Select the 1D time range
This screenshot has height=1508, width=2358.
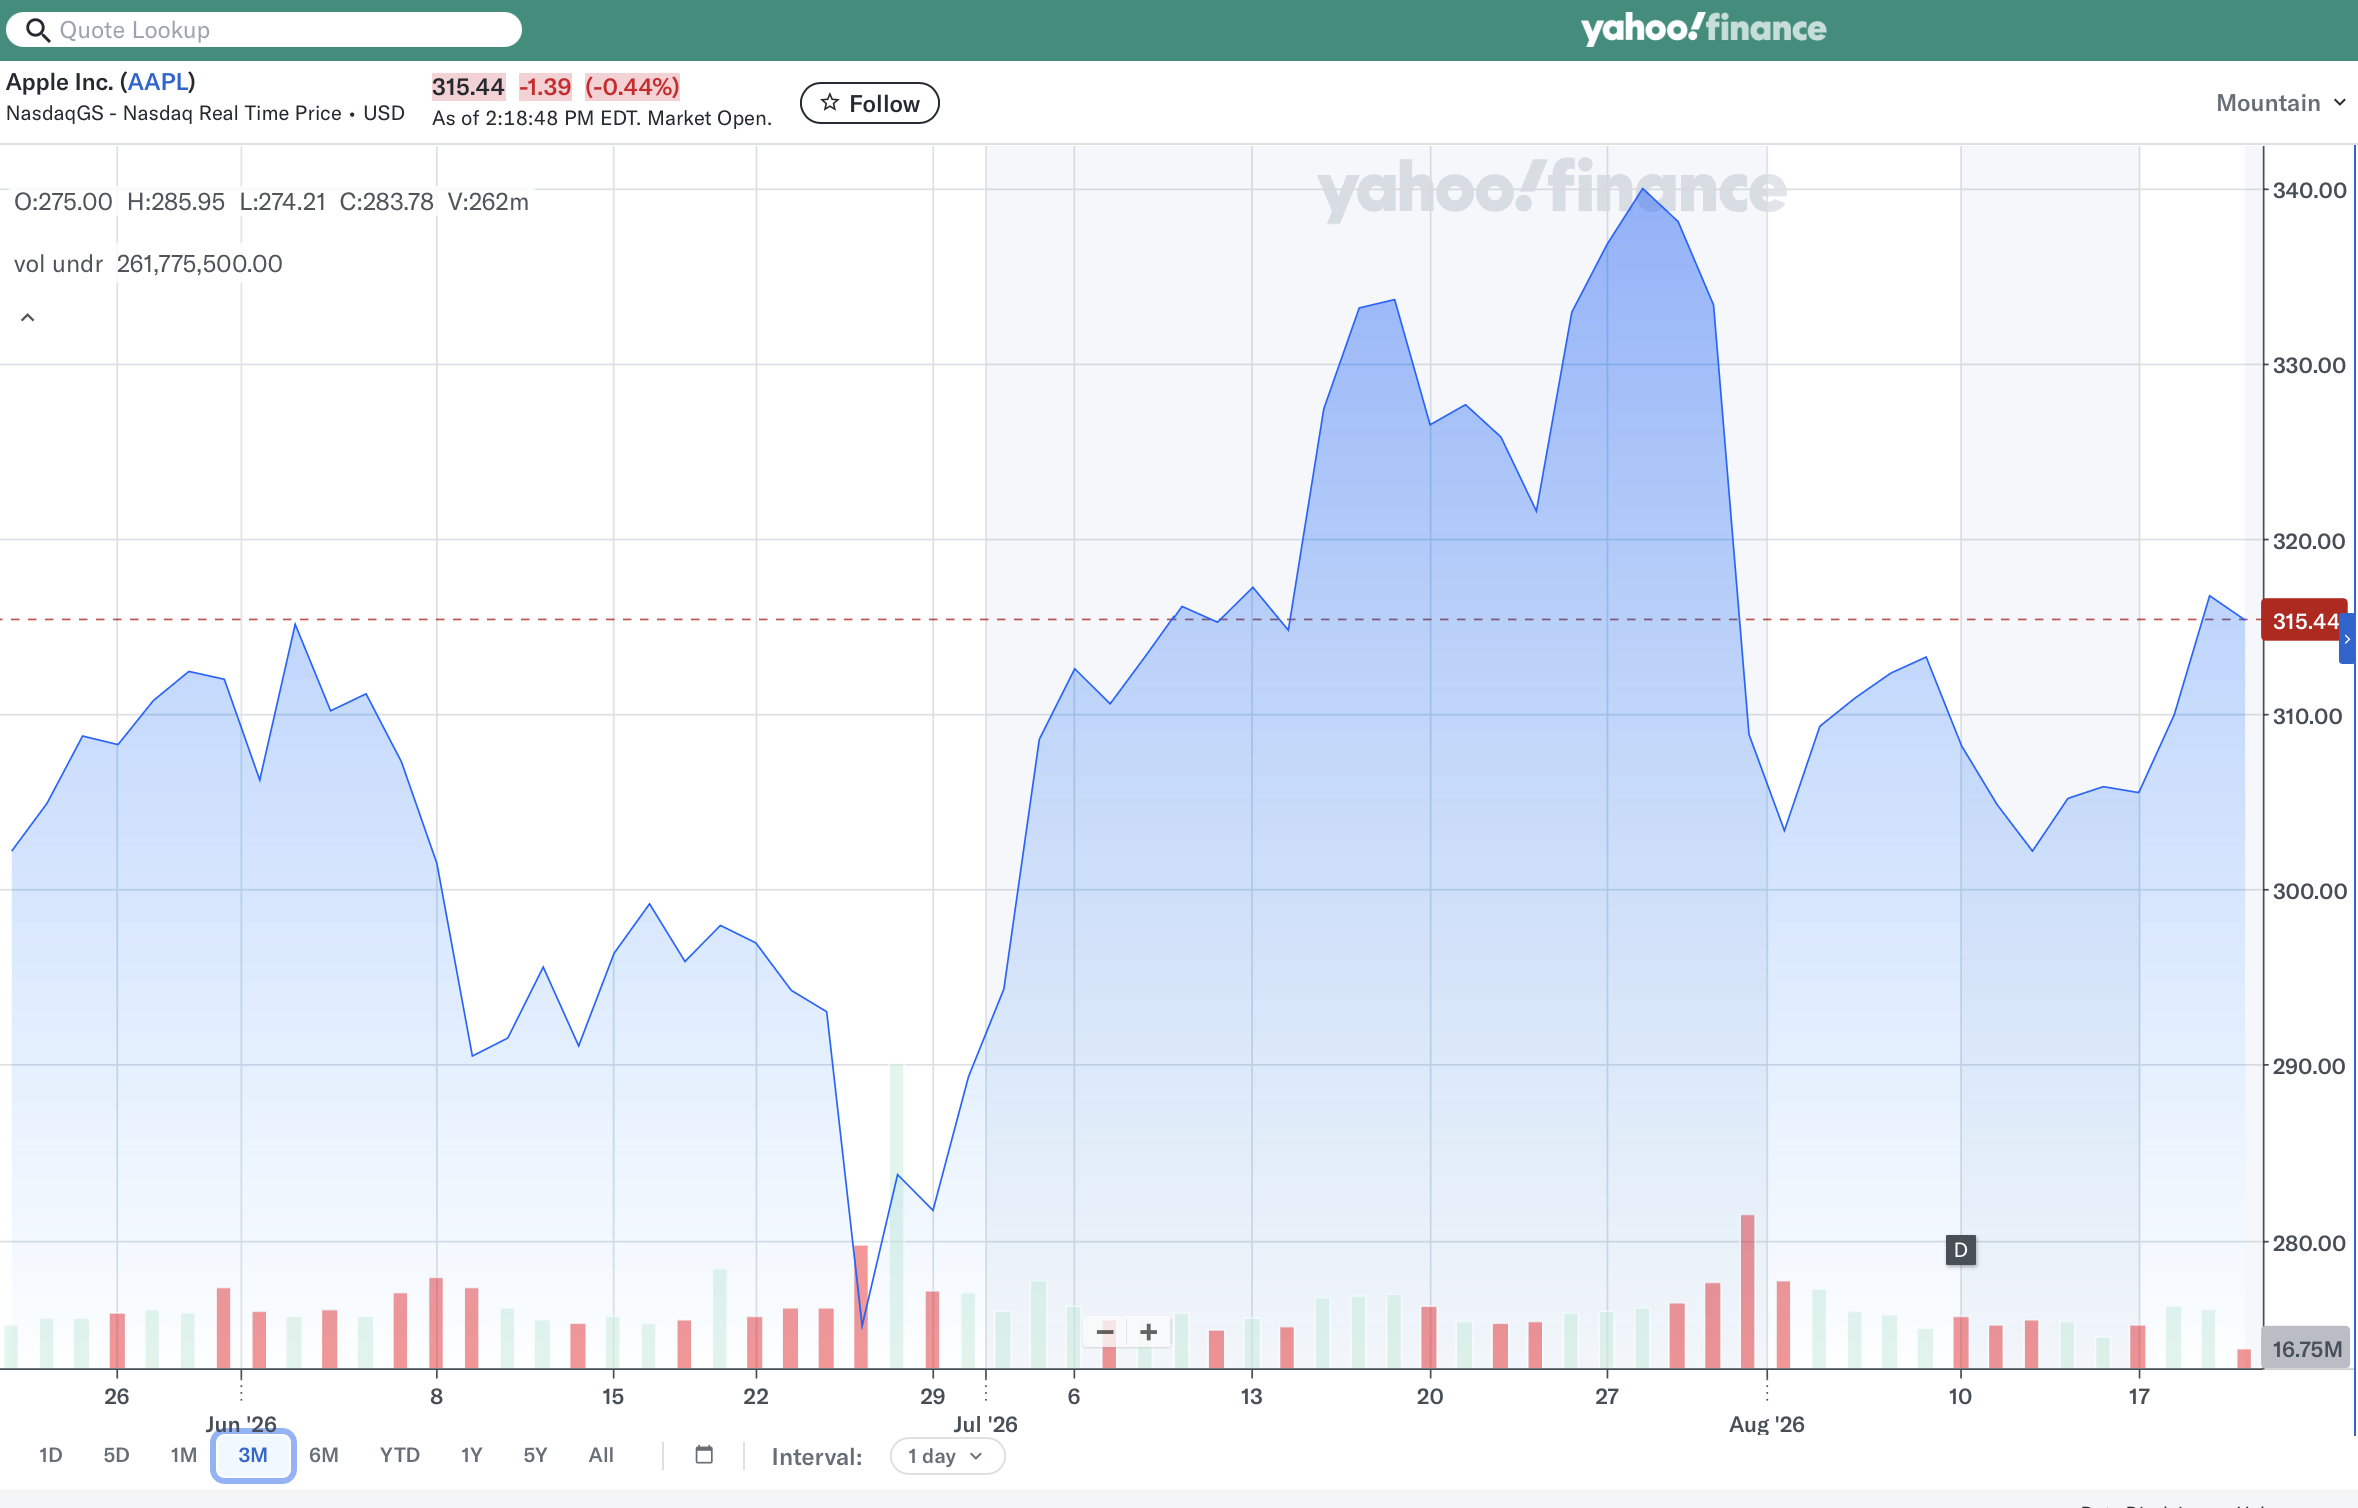(51, 1455)
